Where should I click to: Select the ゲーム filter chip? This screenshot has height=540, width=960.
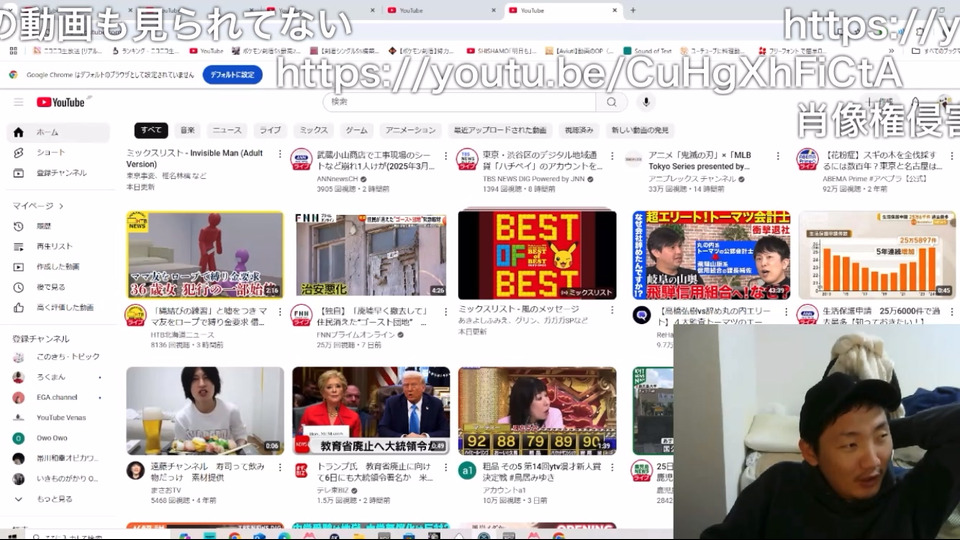click(356, 130)
